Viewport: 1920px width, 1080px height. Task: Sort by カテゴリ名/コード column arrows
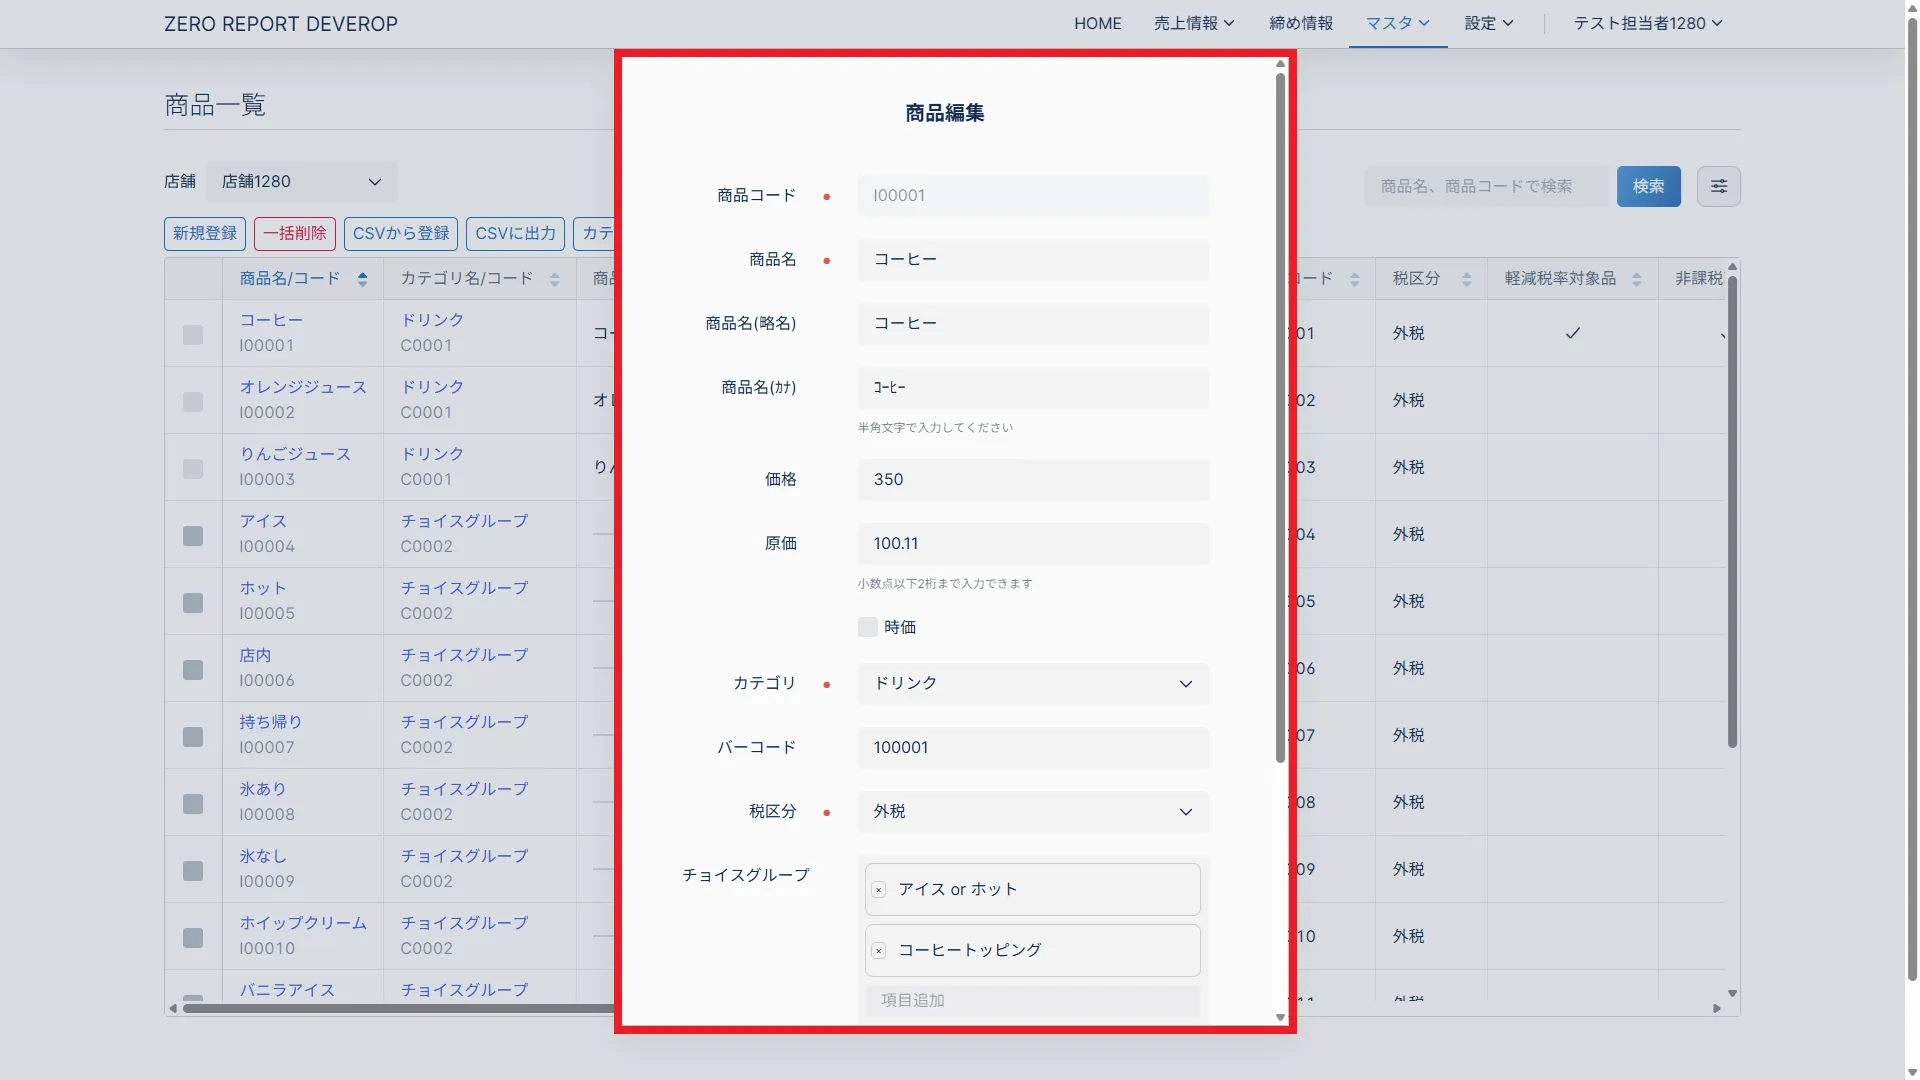click(x=554, y=279)
